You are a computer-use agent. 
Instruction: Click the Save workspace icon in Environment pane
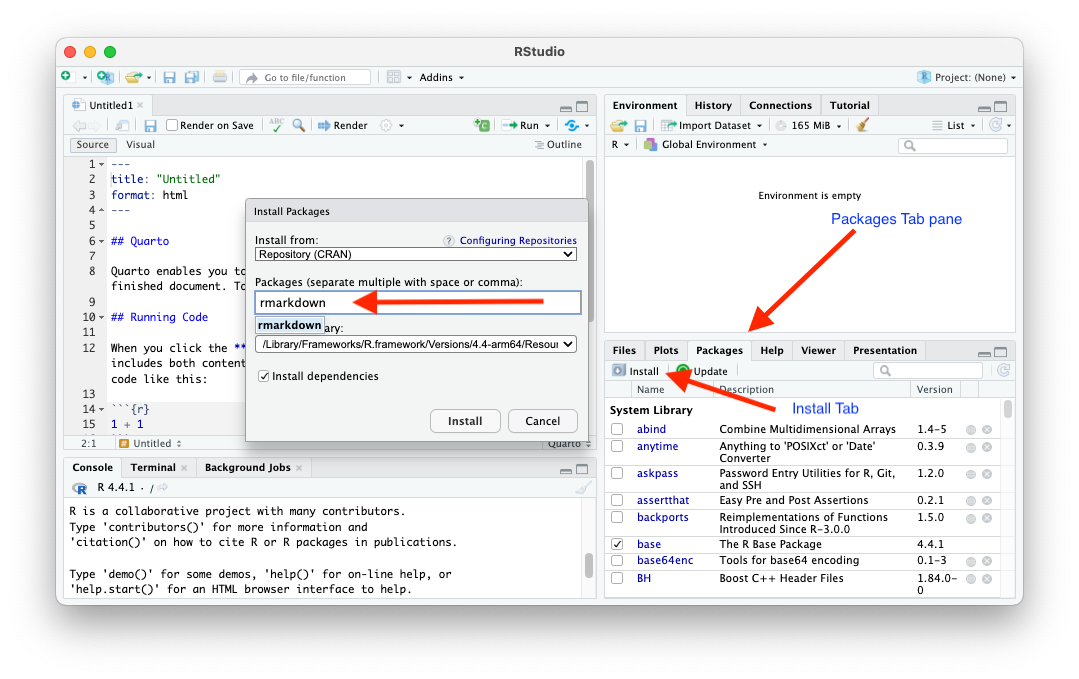click(640, 125)
